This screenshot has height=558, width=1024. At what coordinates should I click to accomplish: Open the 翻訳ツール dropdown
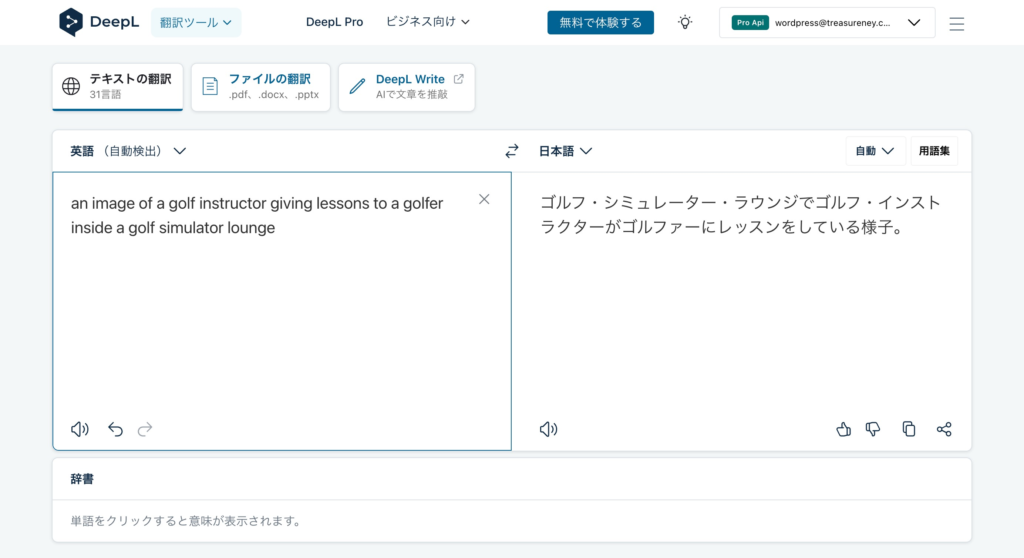click(x=196, y=22)
